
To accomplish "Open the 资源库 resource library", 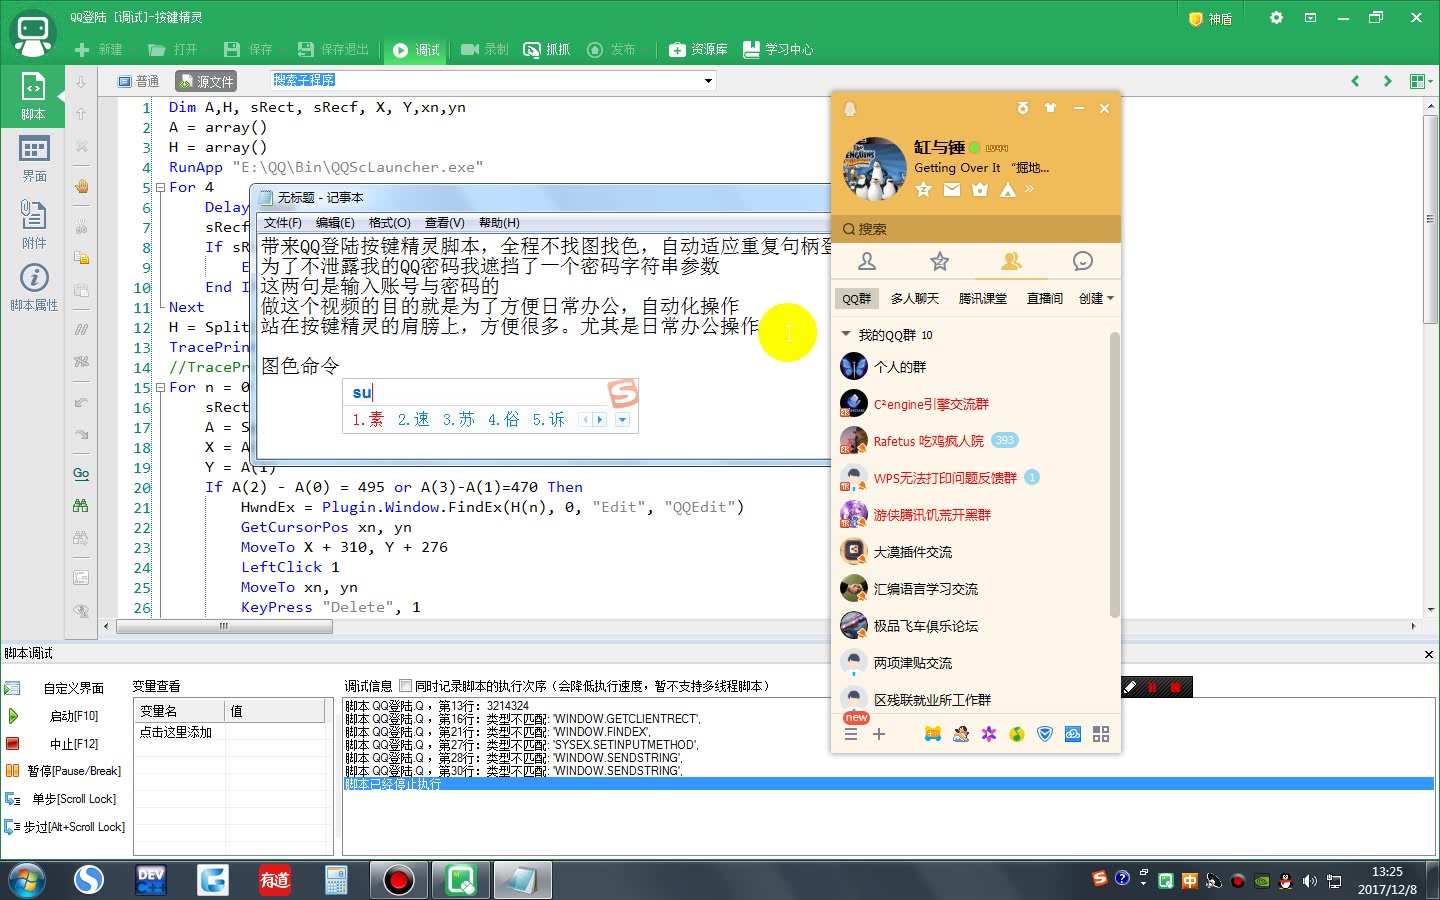I will point(698,49).
